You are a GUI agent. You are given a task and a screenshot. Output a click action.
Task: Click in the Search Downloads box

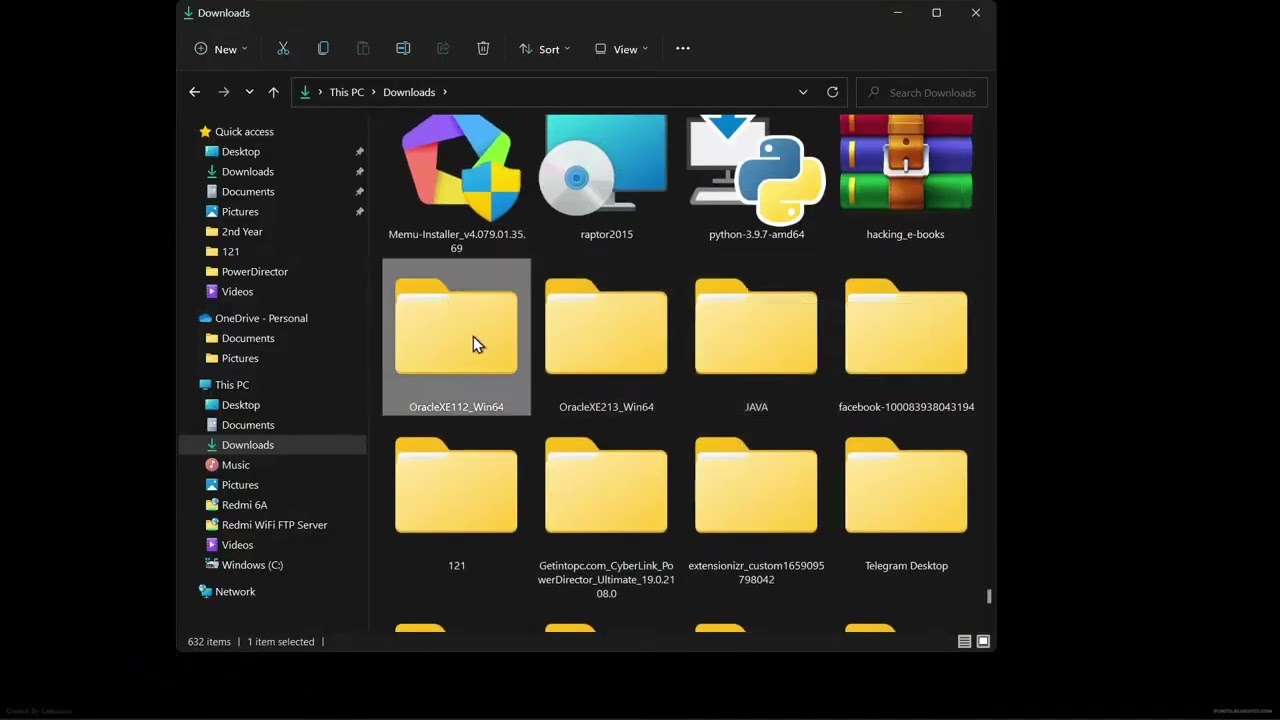coord(922,92)
